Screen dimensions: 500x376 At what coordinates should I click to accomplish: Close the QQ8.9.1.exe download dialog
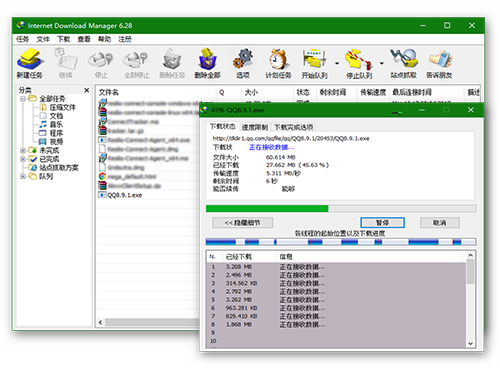[471, 110]
